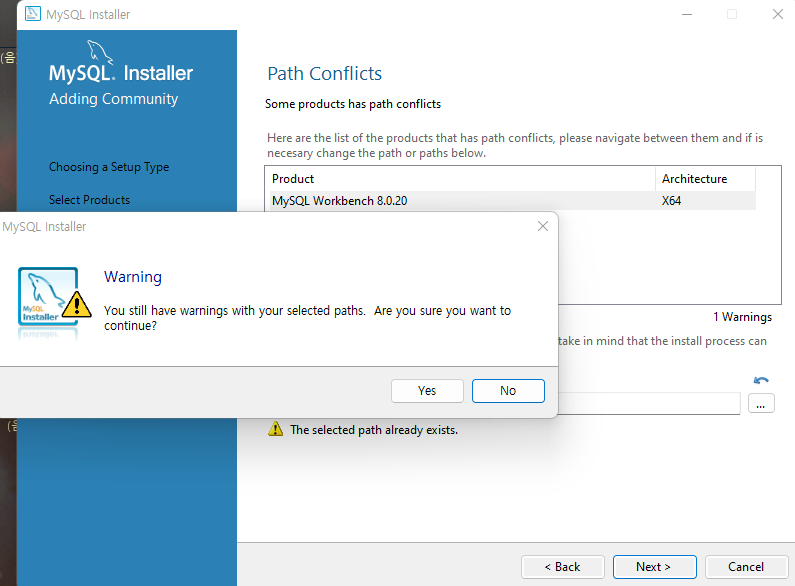
Task: Click the Path Conflicts heading
Action: 324,74
